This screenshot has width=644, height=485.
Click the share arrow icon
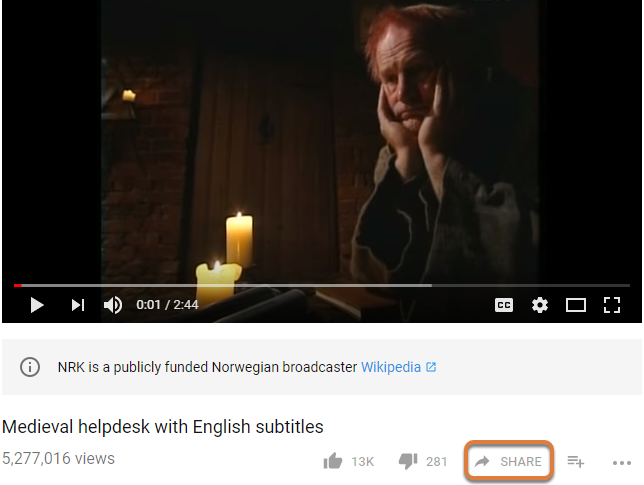pyautogui.click(x=482, y=461)
